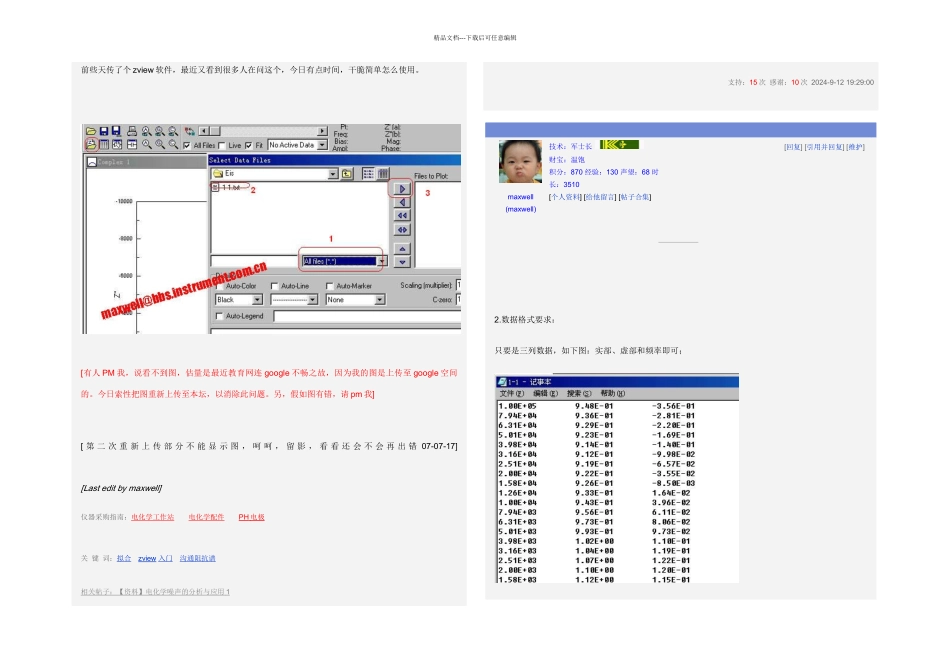Open the 电化学工作站 link
The image size is (950, 672).
[x=153, y=517]
